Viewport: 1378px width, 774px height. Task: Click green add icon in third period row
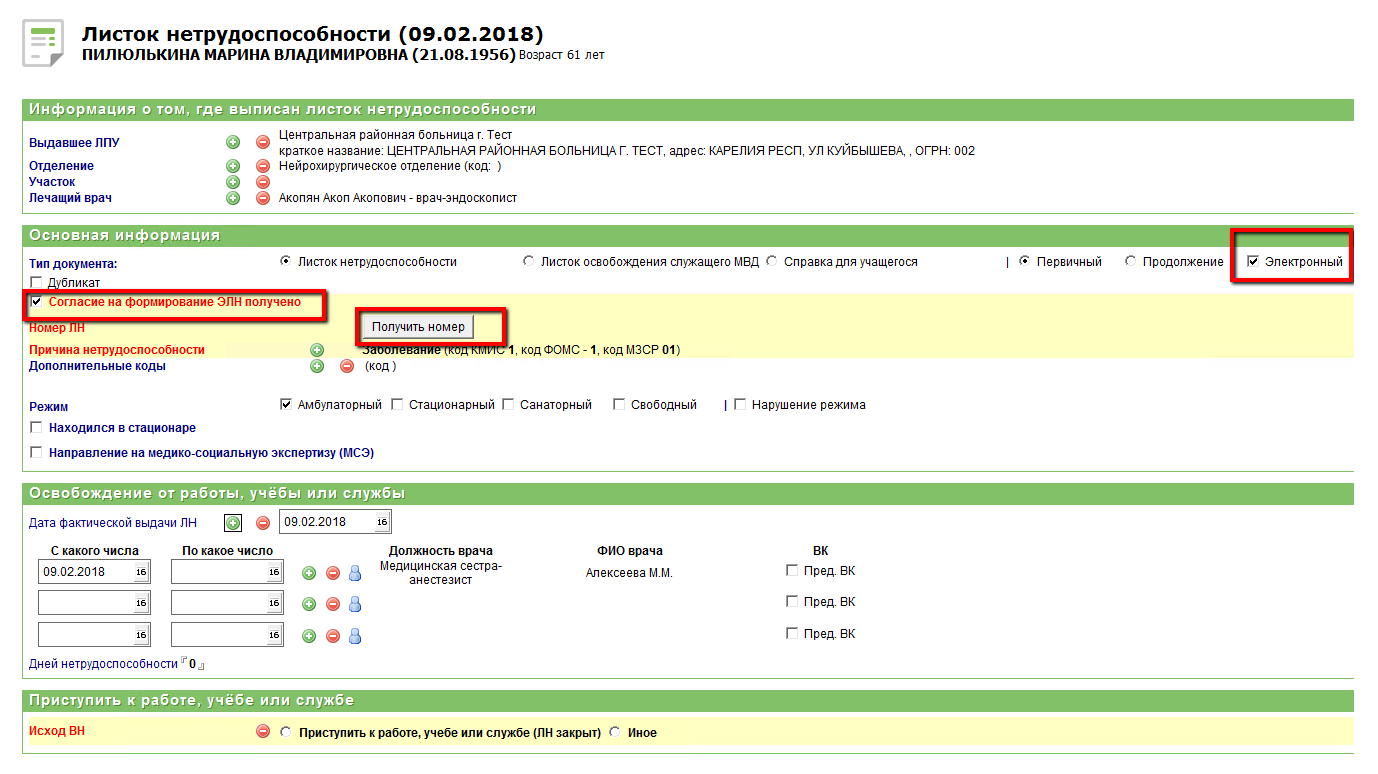click(x=309, y=636)
